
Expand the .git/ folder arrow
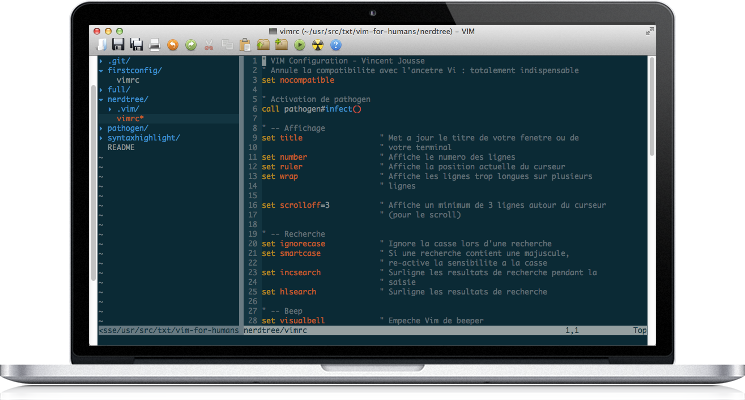[101, 61]
